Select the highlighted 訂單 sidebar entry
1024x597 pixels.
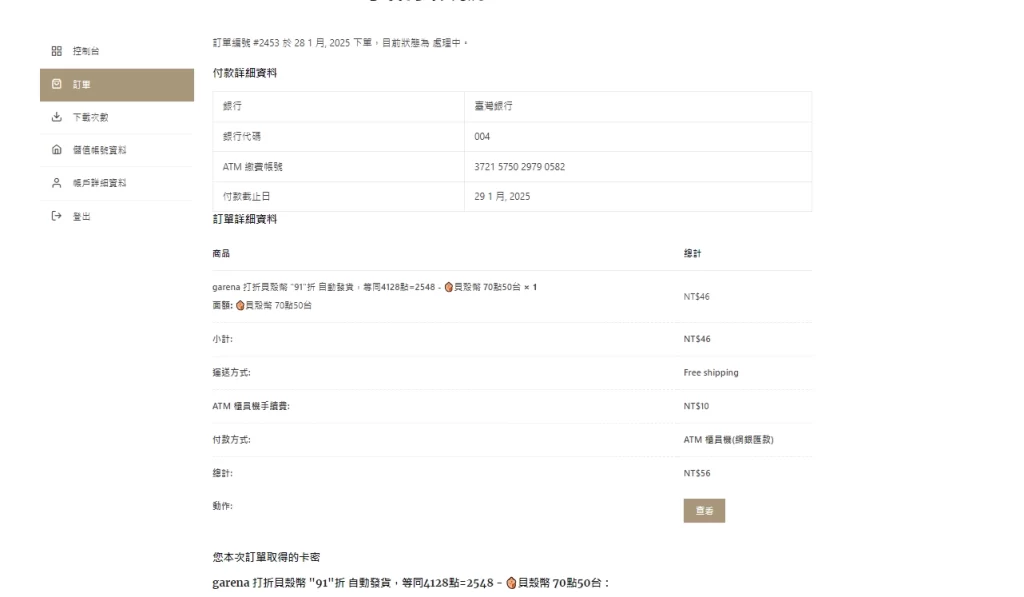(82, 84)
